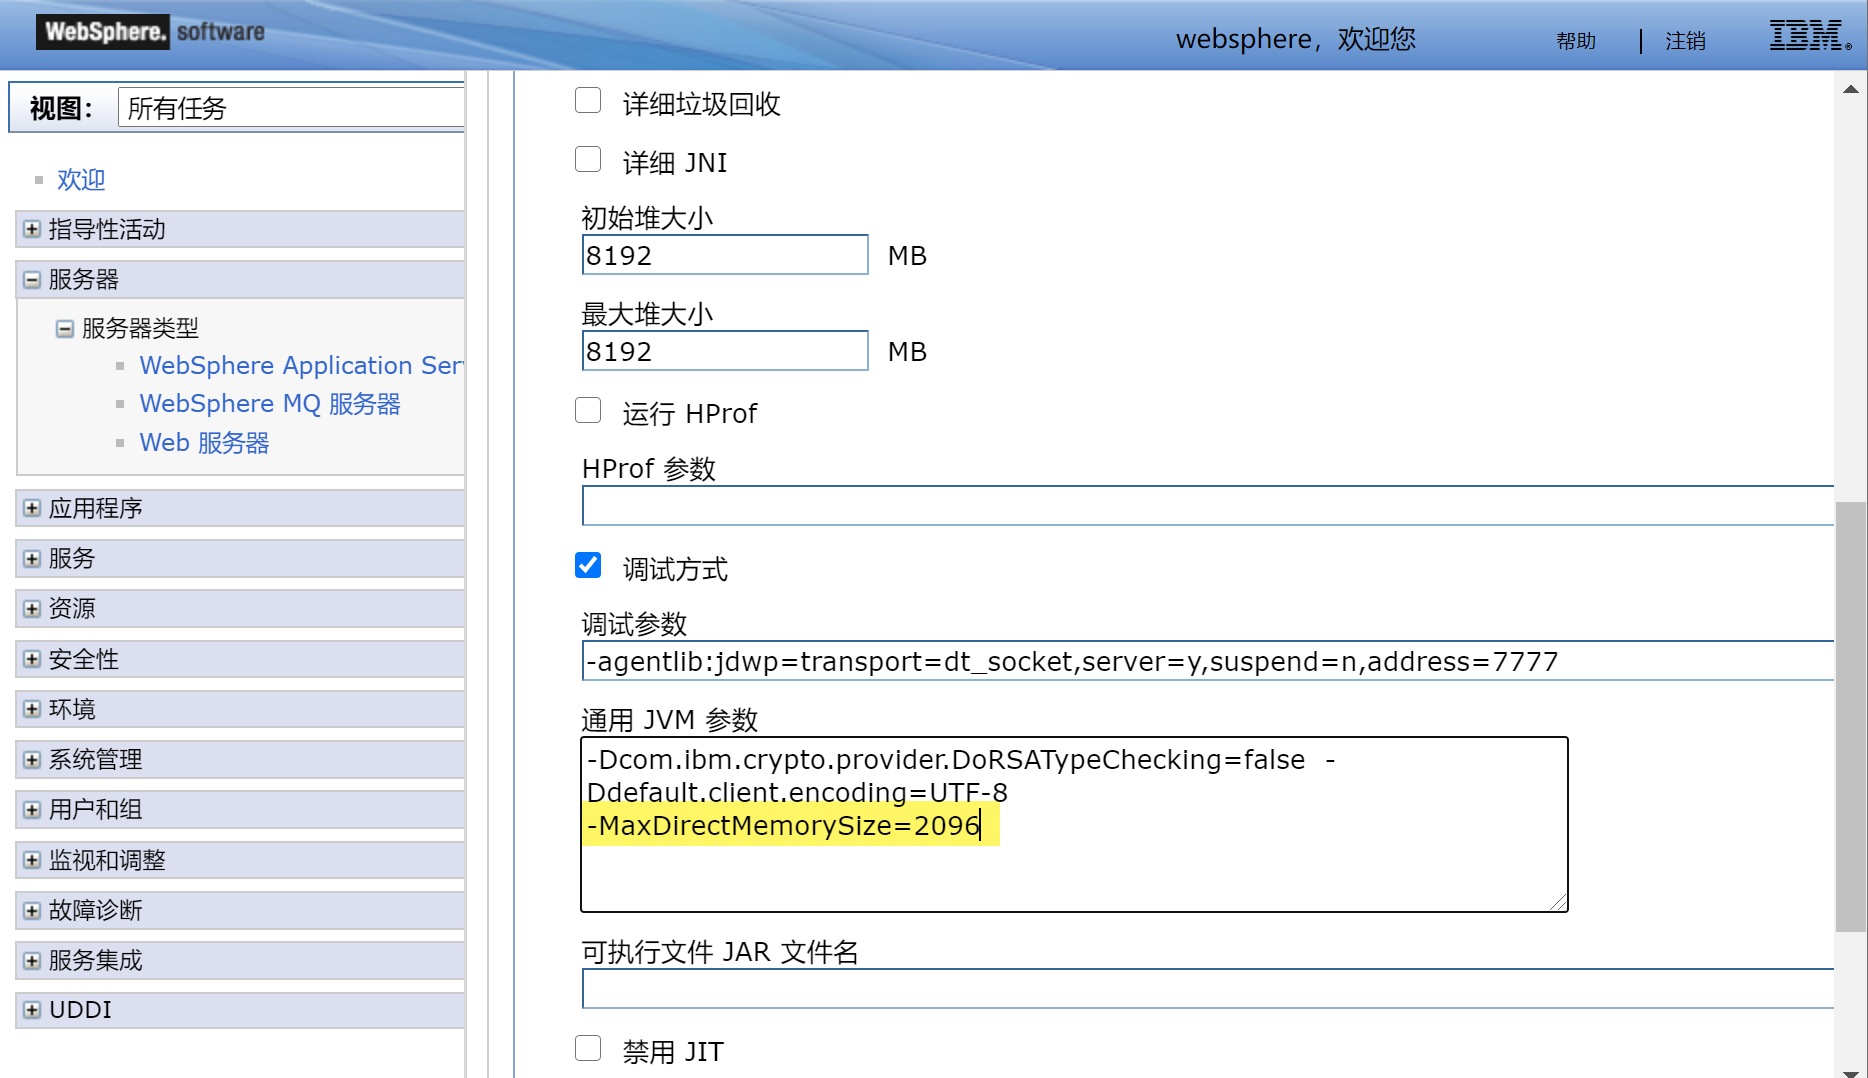Expand the 系统管理 section

pyautogui.click(x=29, y=759)
